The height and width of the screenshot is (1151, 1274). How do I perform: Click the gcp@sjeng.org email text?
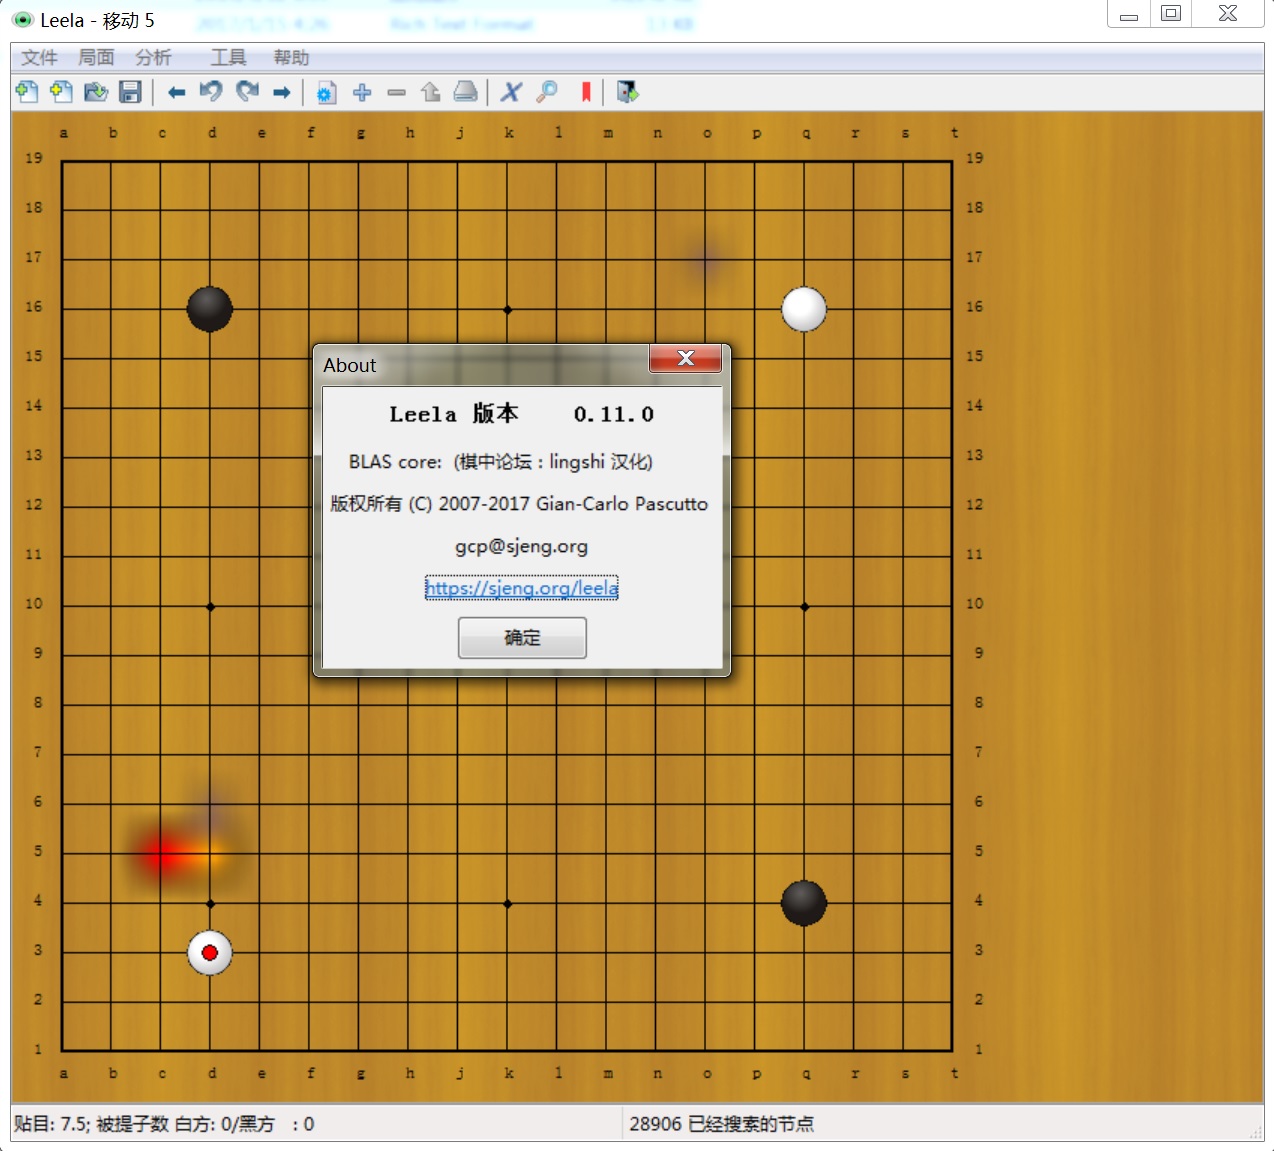click(521, 546)
